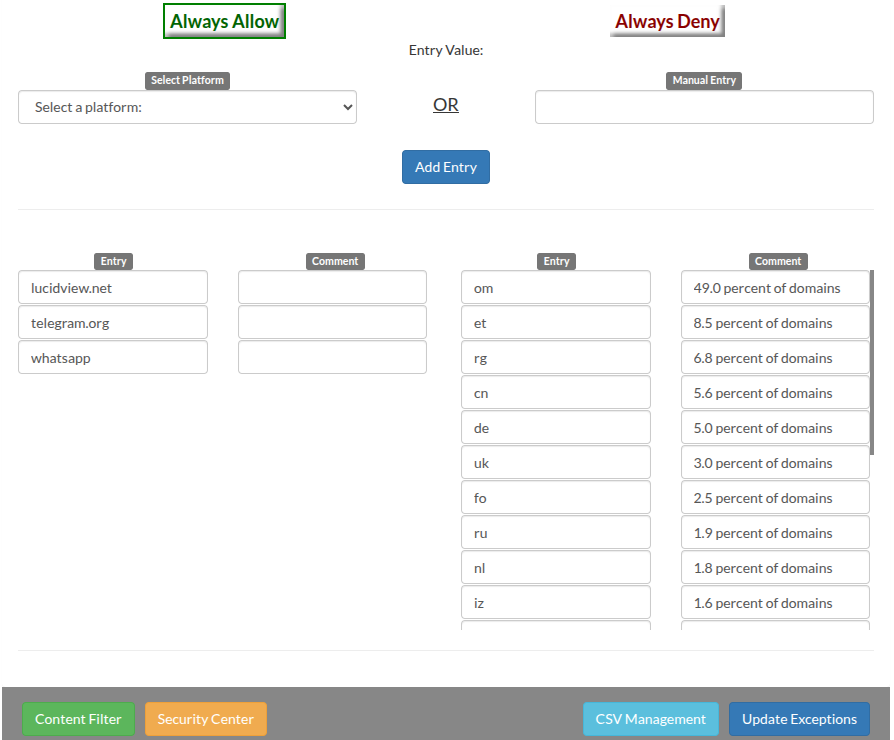The width and height of the screenshot is (894, 740).
Task: Select the 'om' deny entry field
Action: click(556, 288)
